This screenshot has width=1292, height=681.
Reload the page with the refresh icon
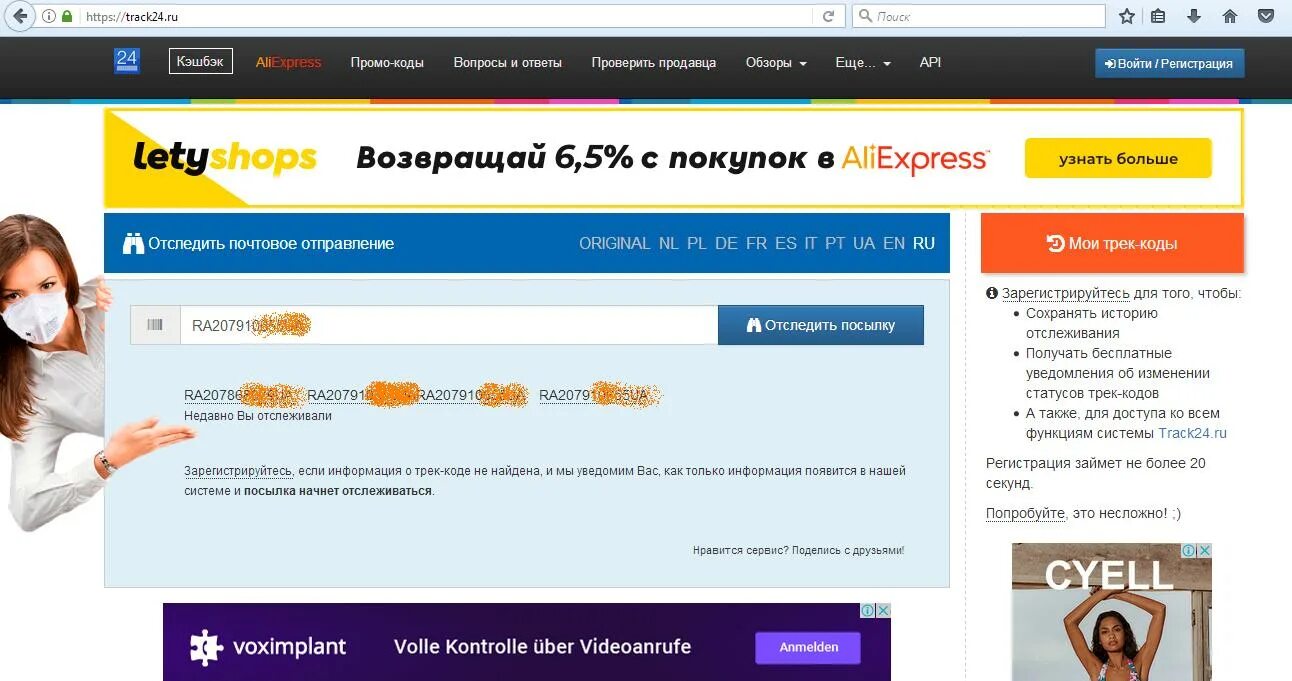click(828, 17)
